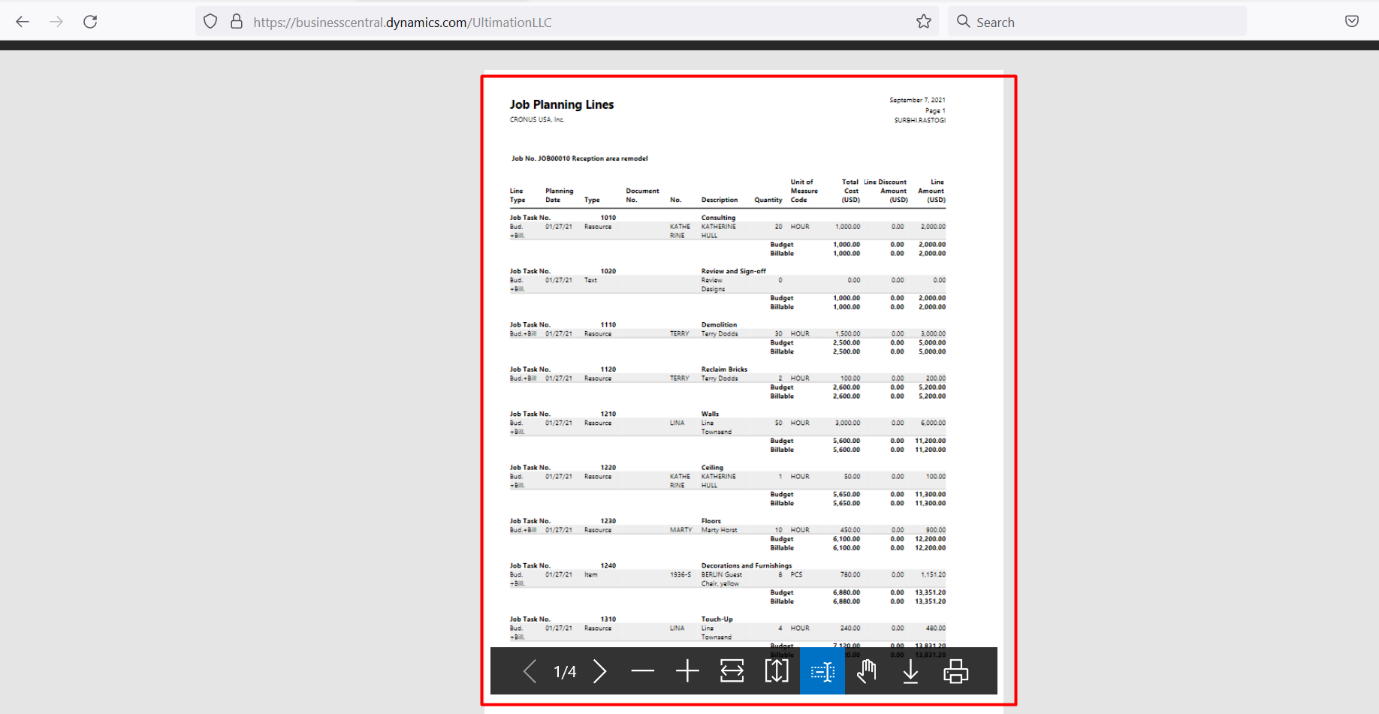Image resolution: width=1379 pixels, height=714 pixels.
Task: Download the Job Planning Lines report
Action: tap(910, 671)
